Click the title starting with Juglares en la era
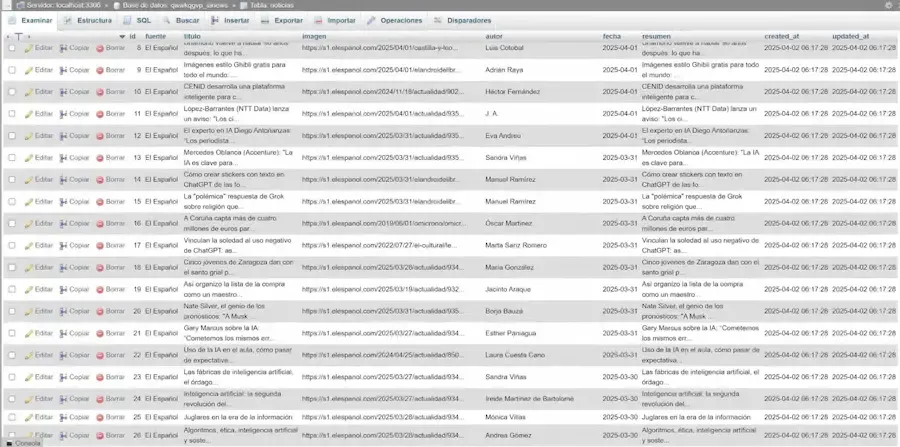Image resolution: width=900 pixels, height=447 pixels. click(238, 417)
